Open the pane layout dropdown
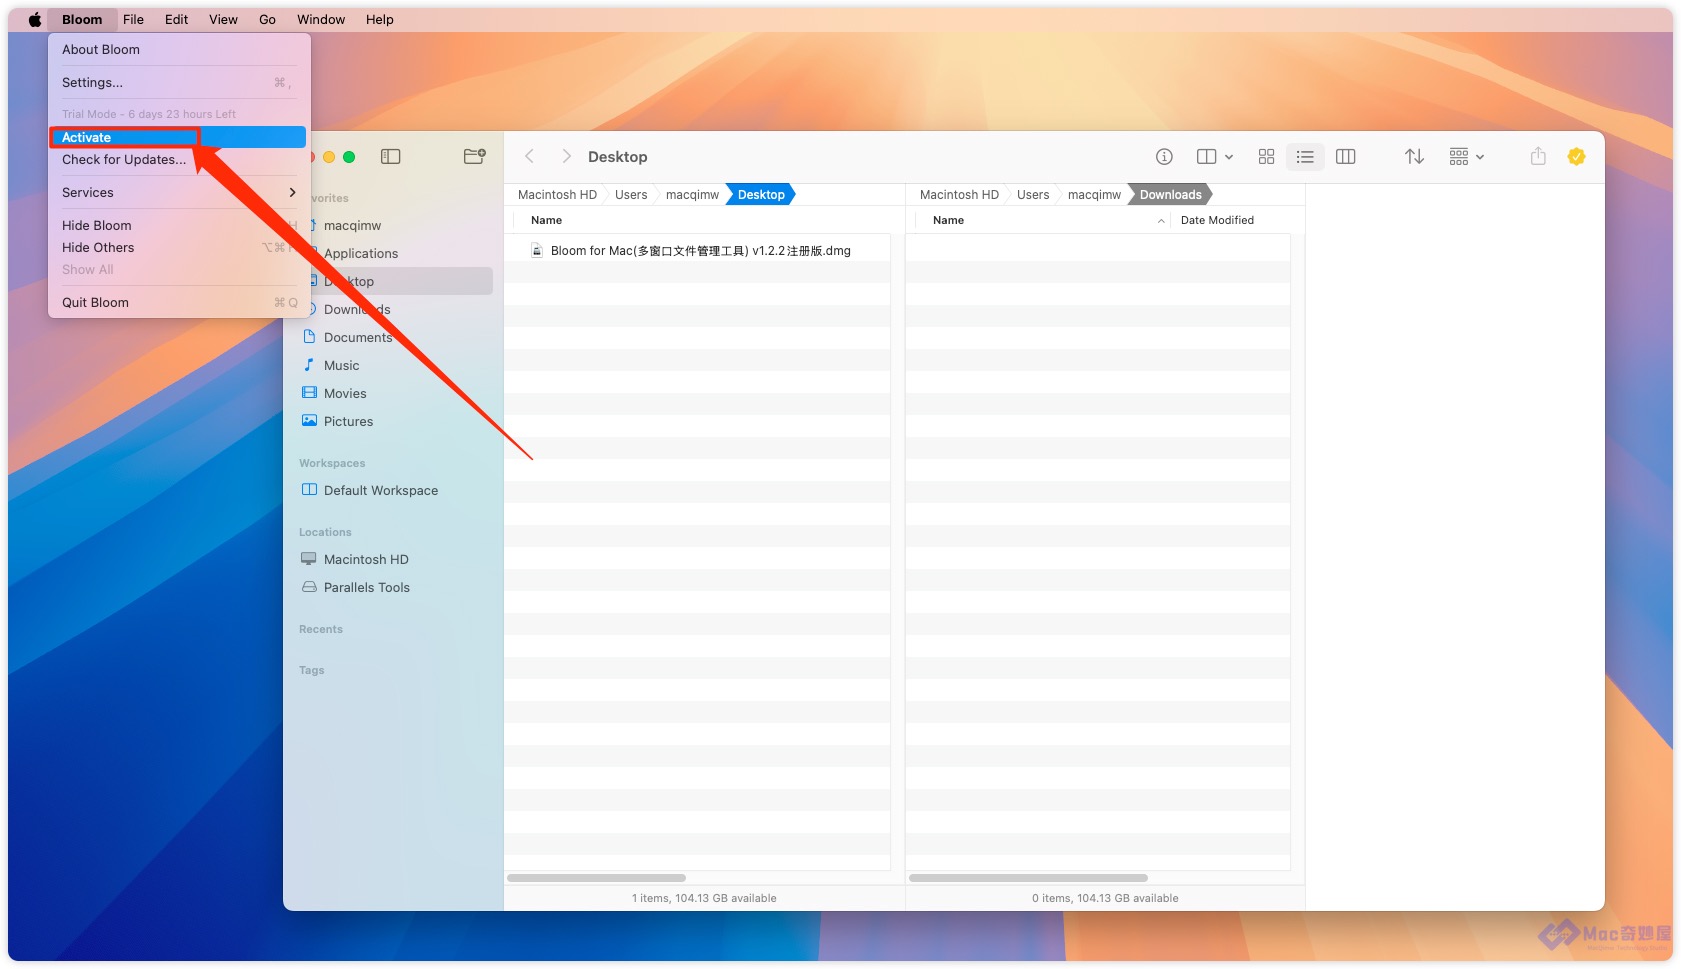 (1215, 157)
